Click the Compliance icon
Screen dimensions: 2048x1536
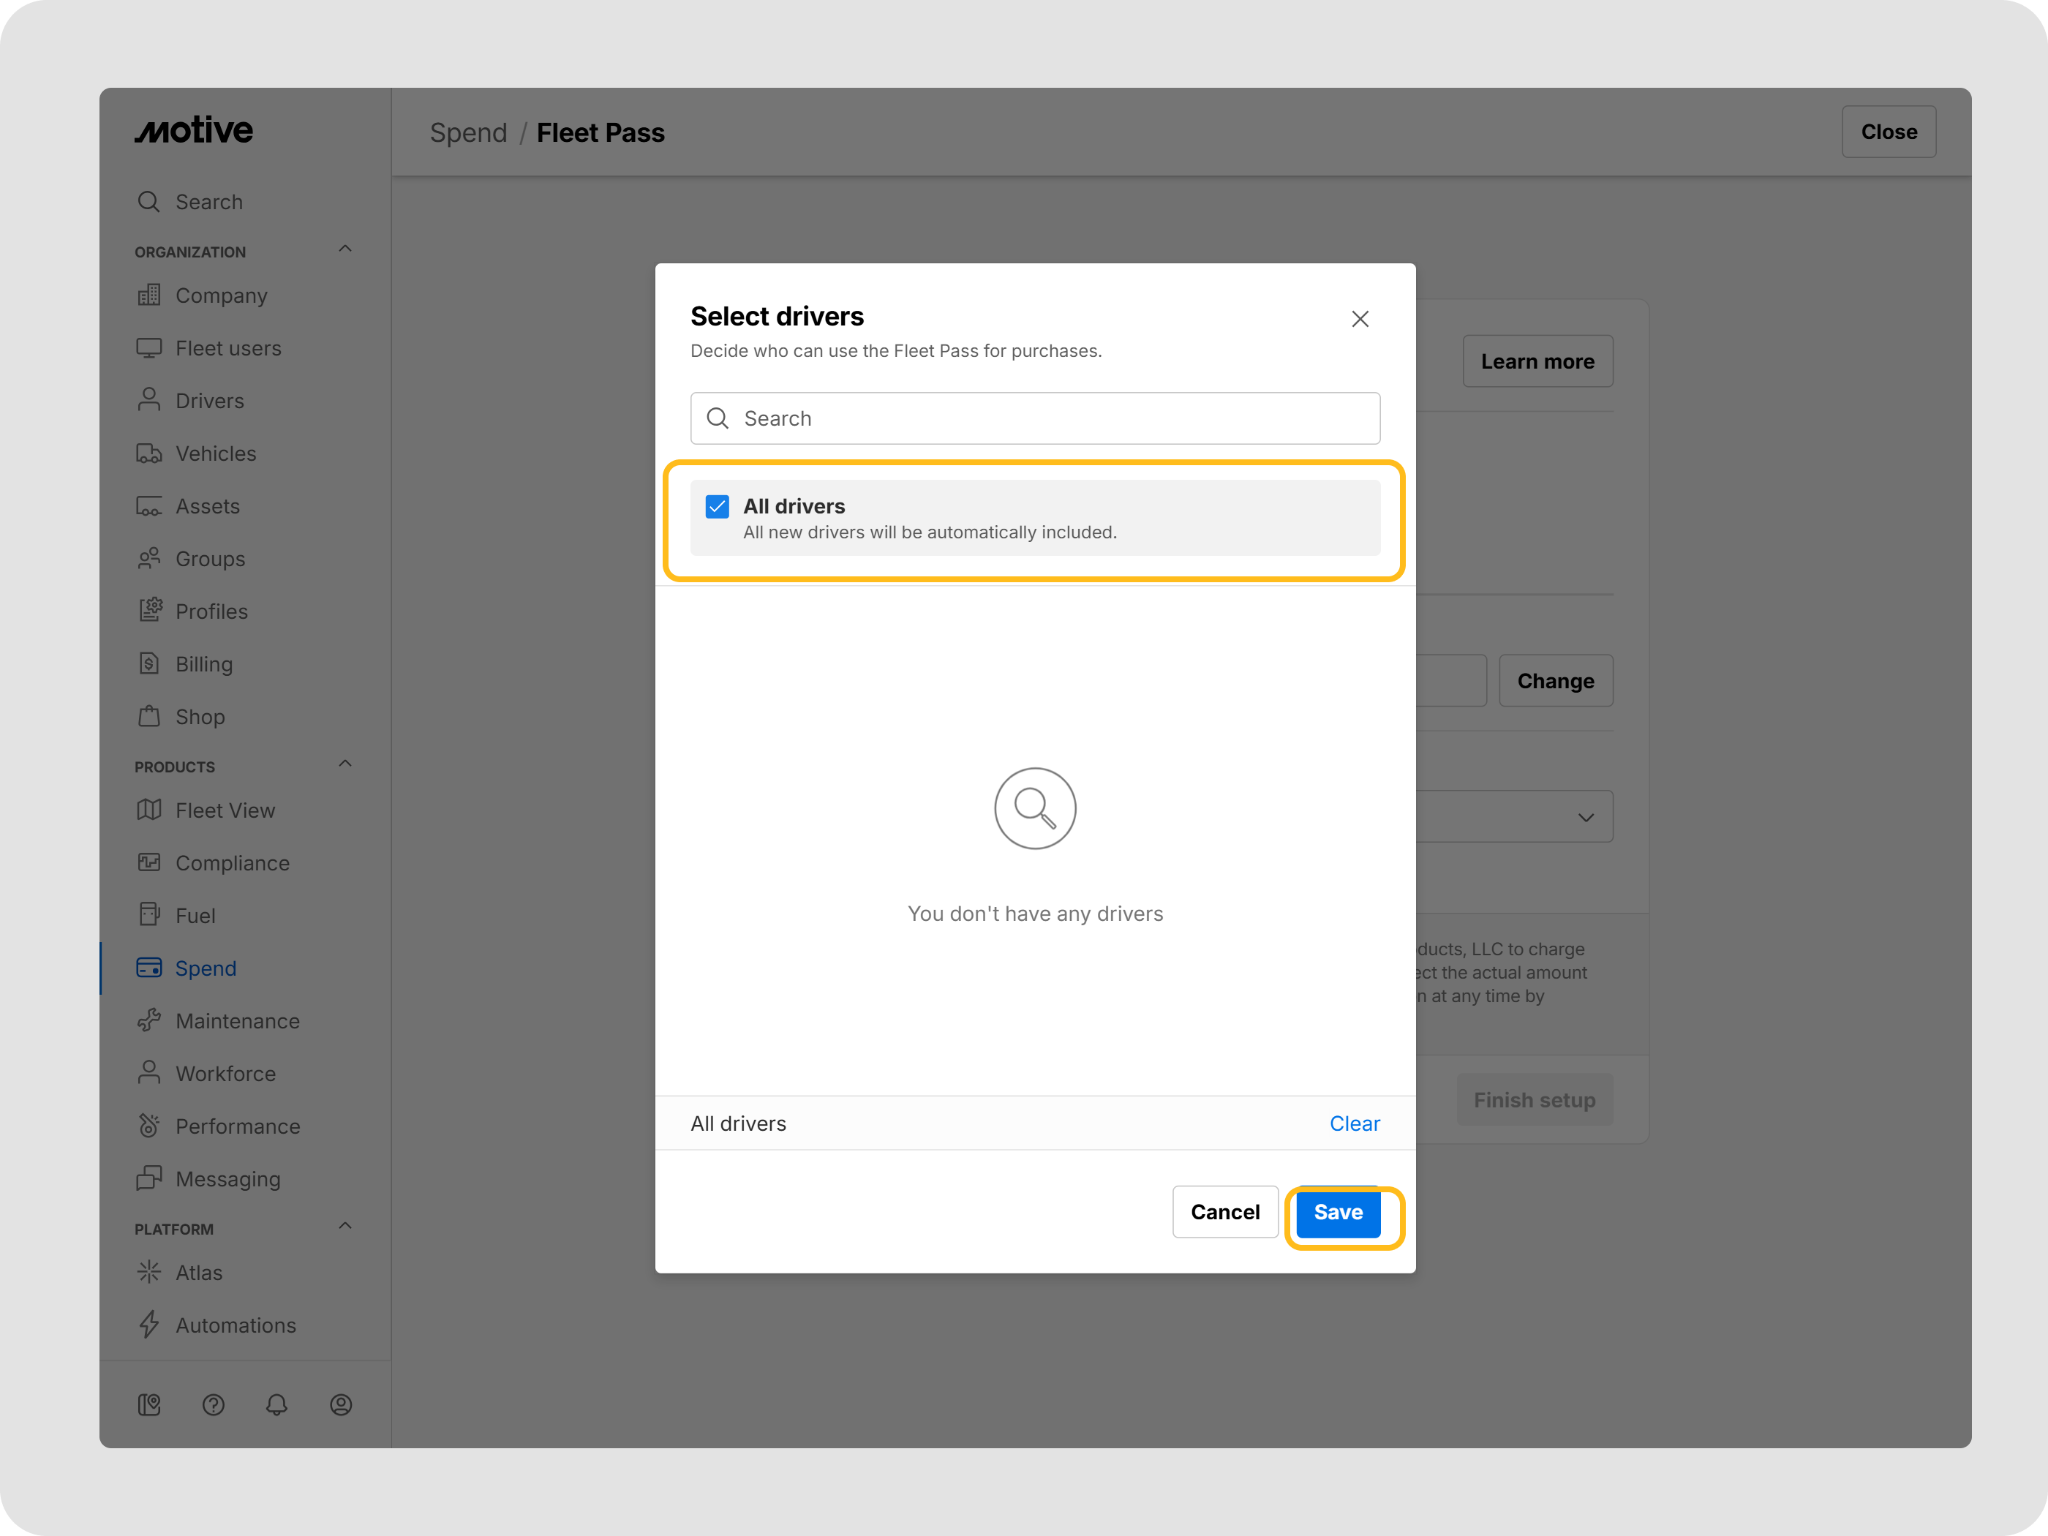pos(149,863)
